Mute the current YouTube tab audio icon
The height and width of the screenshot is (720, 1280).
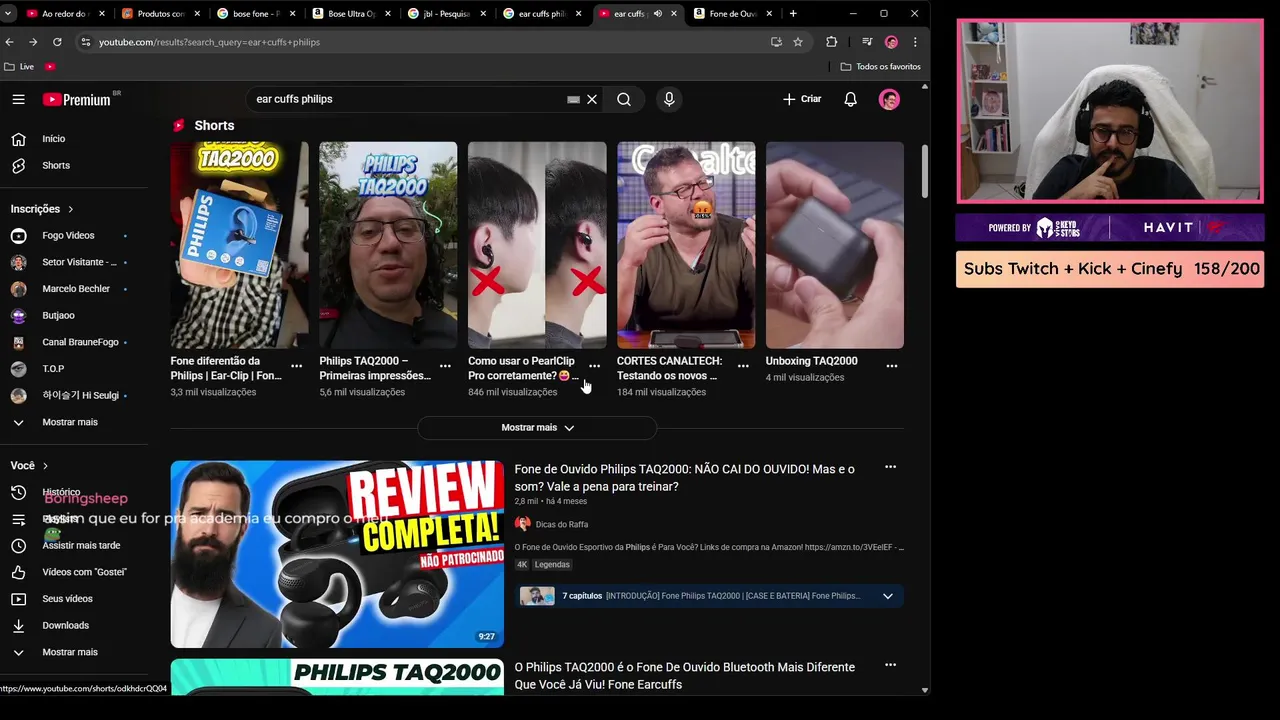pos(657,14)
